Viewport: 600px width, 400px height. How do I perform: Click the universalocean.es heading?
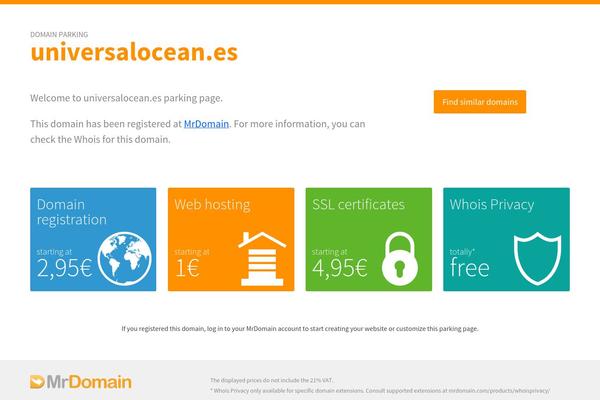[x=134, y=52]
